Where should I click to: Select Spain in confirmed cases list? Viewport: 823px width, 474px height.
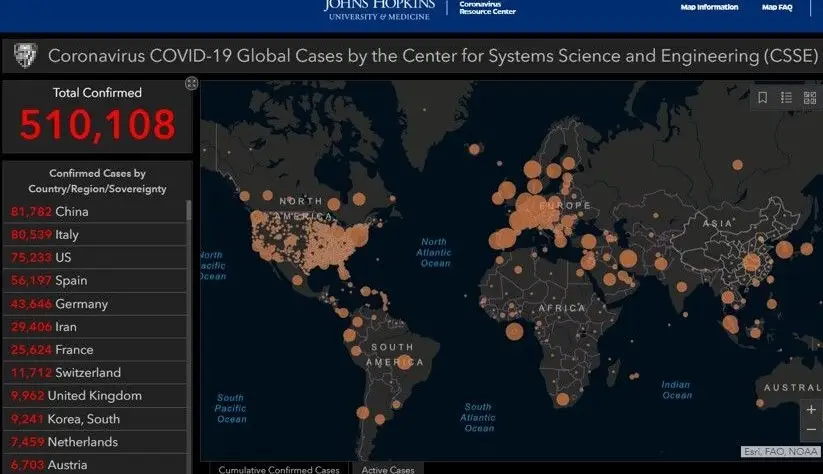pos(71,281)
